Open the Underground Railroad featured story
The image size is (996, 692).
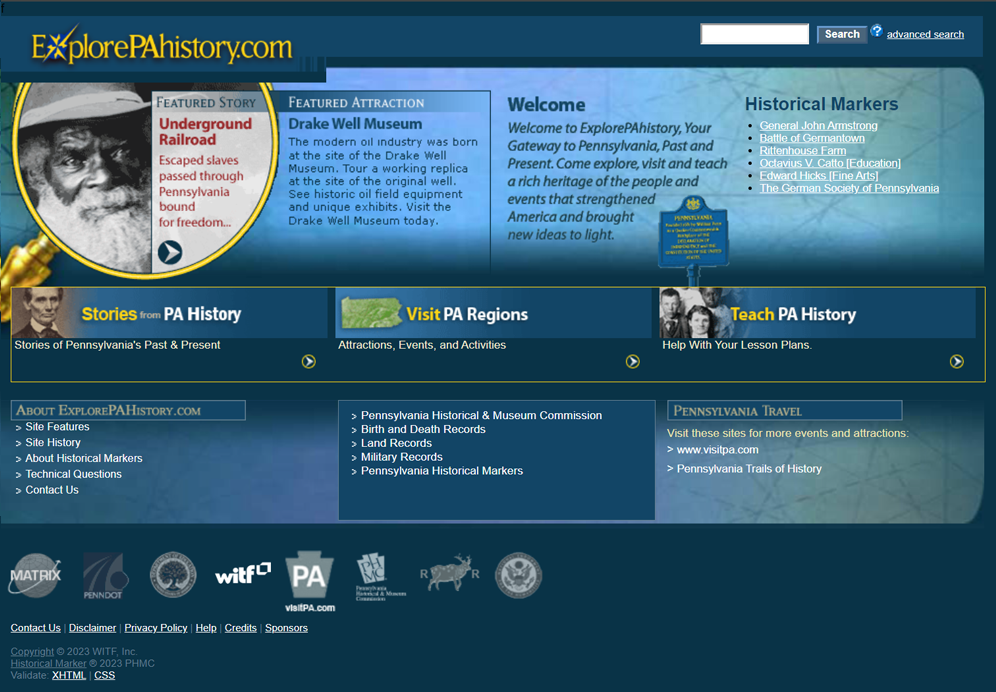pos(205,132)
